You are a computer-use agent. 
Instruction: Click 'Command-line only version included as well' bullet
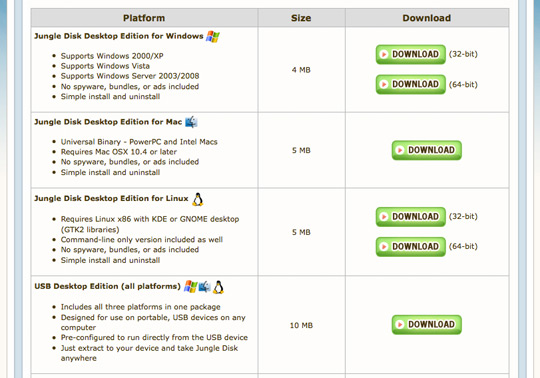142,239
